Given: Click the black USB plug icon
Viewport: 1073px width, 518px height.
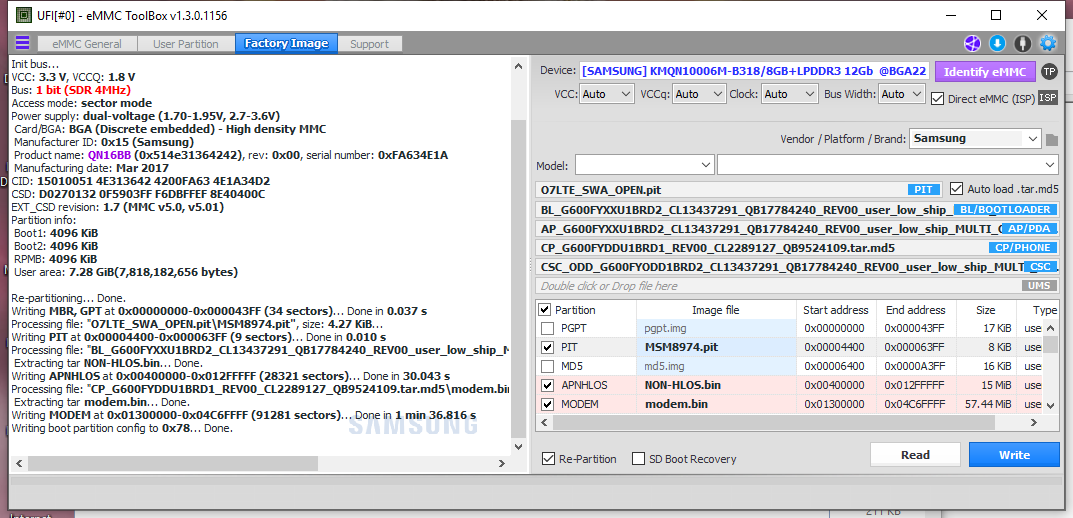Looking at the screenshot, I should pyautogui.click(x=1022, y=43).
